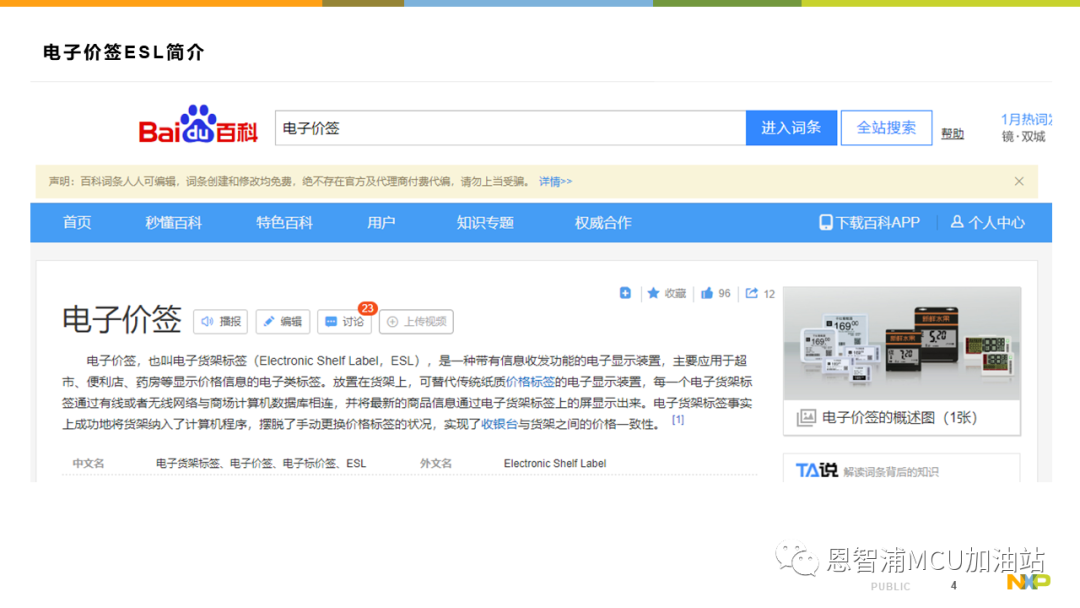Open the 权威合作 menu item
The width and height of the screenshot is (1080, 608).
[x=603, y=222]
